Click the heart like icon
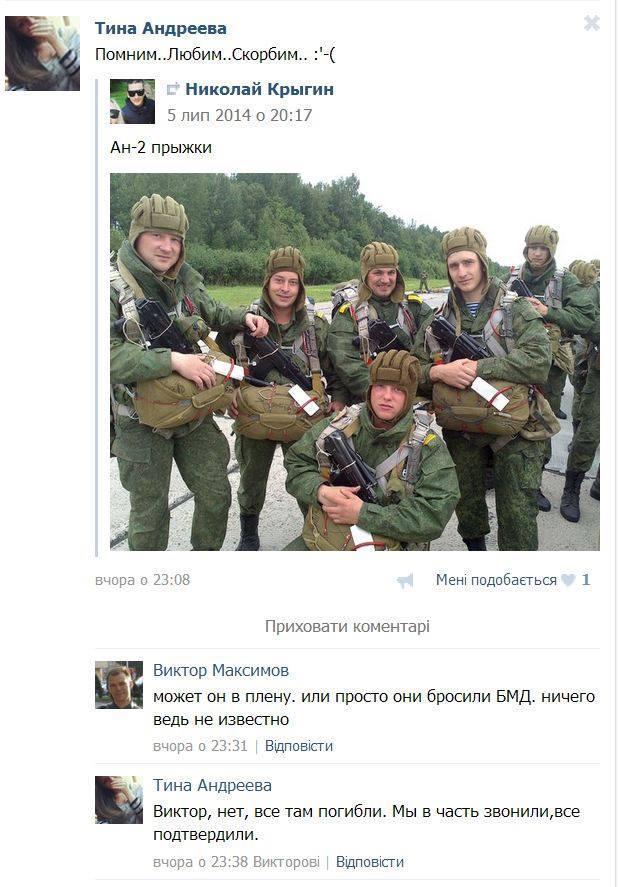Screen dimensions: 619x887 point(569,580)
